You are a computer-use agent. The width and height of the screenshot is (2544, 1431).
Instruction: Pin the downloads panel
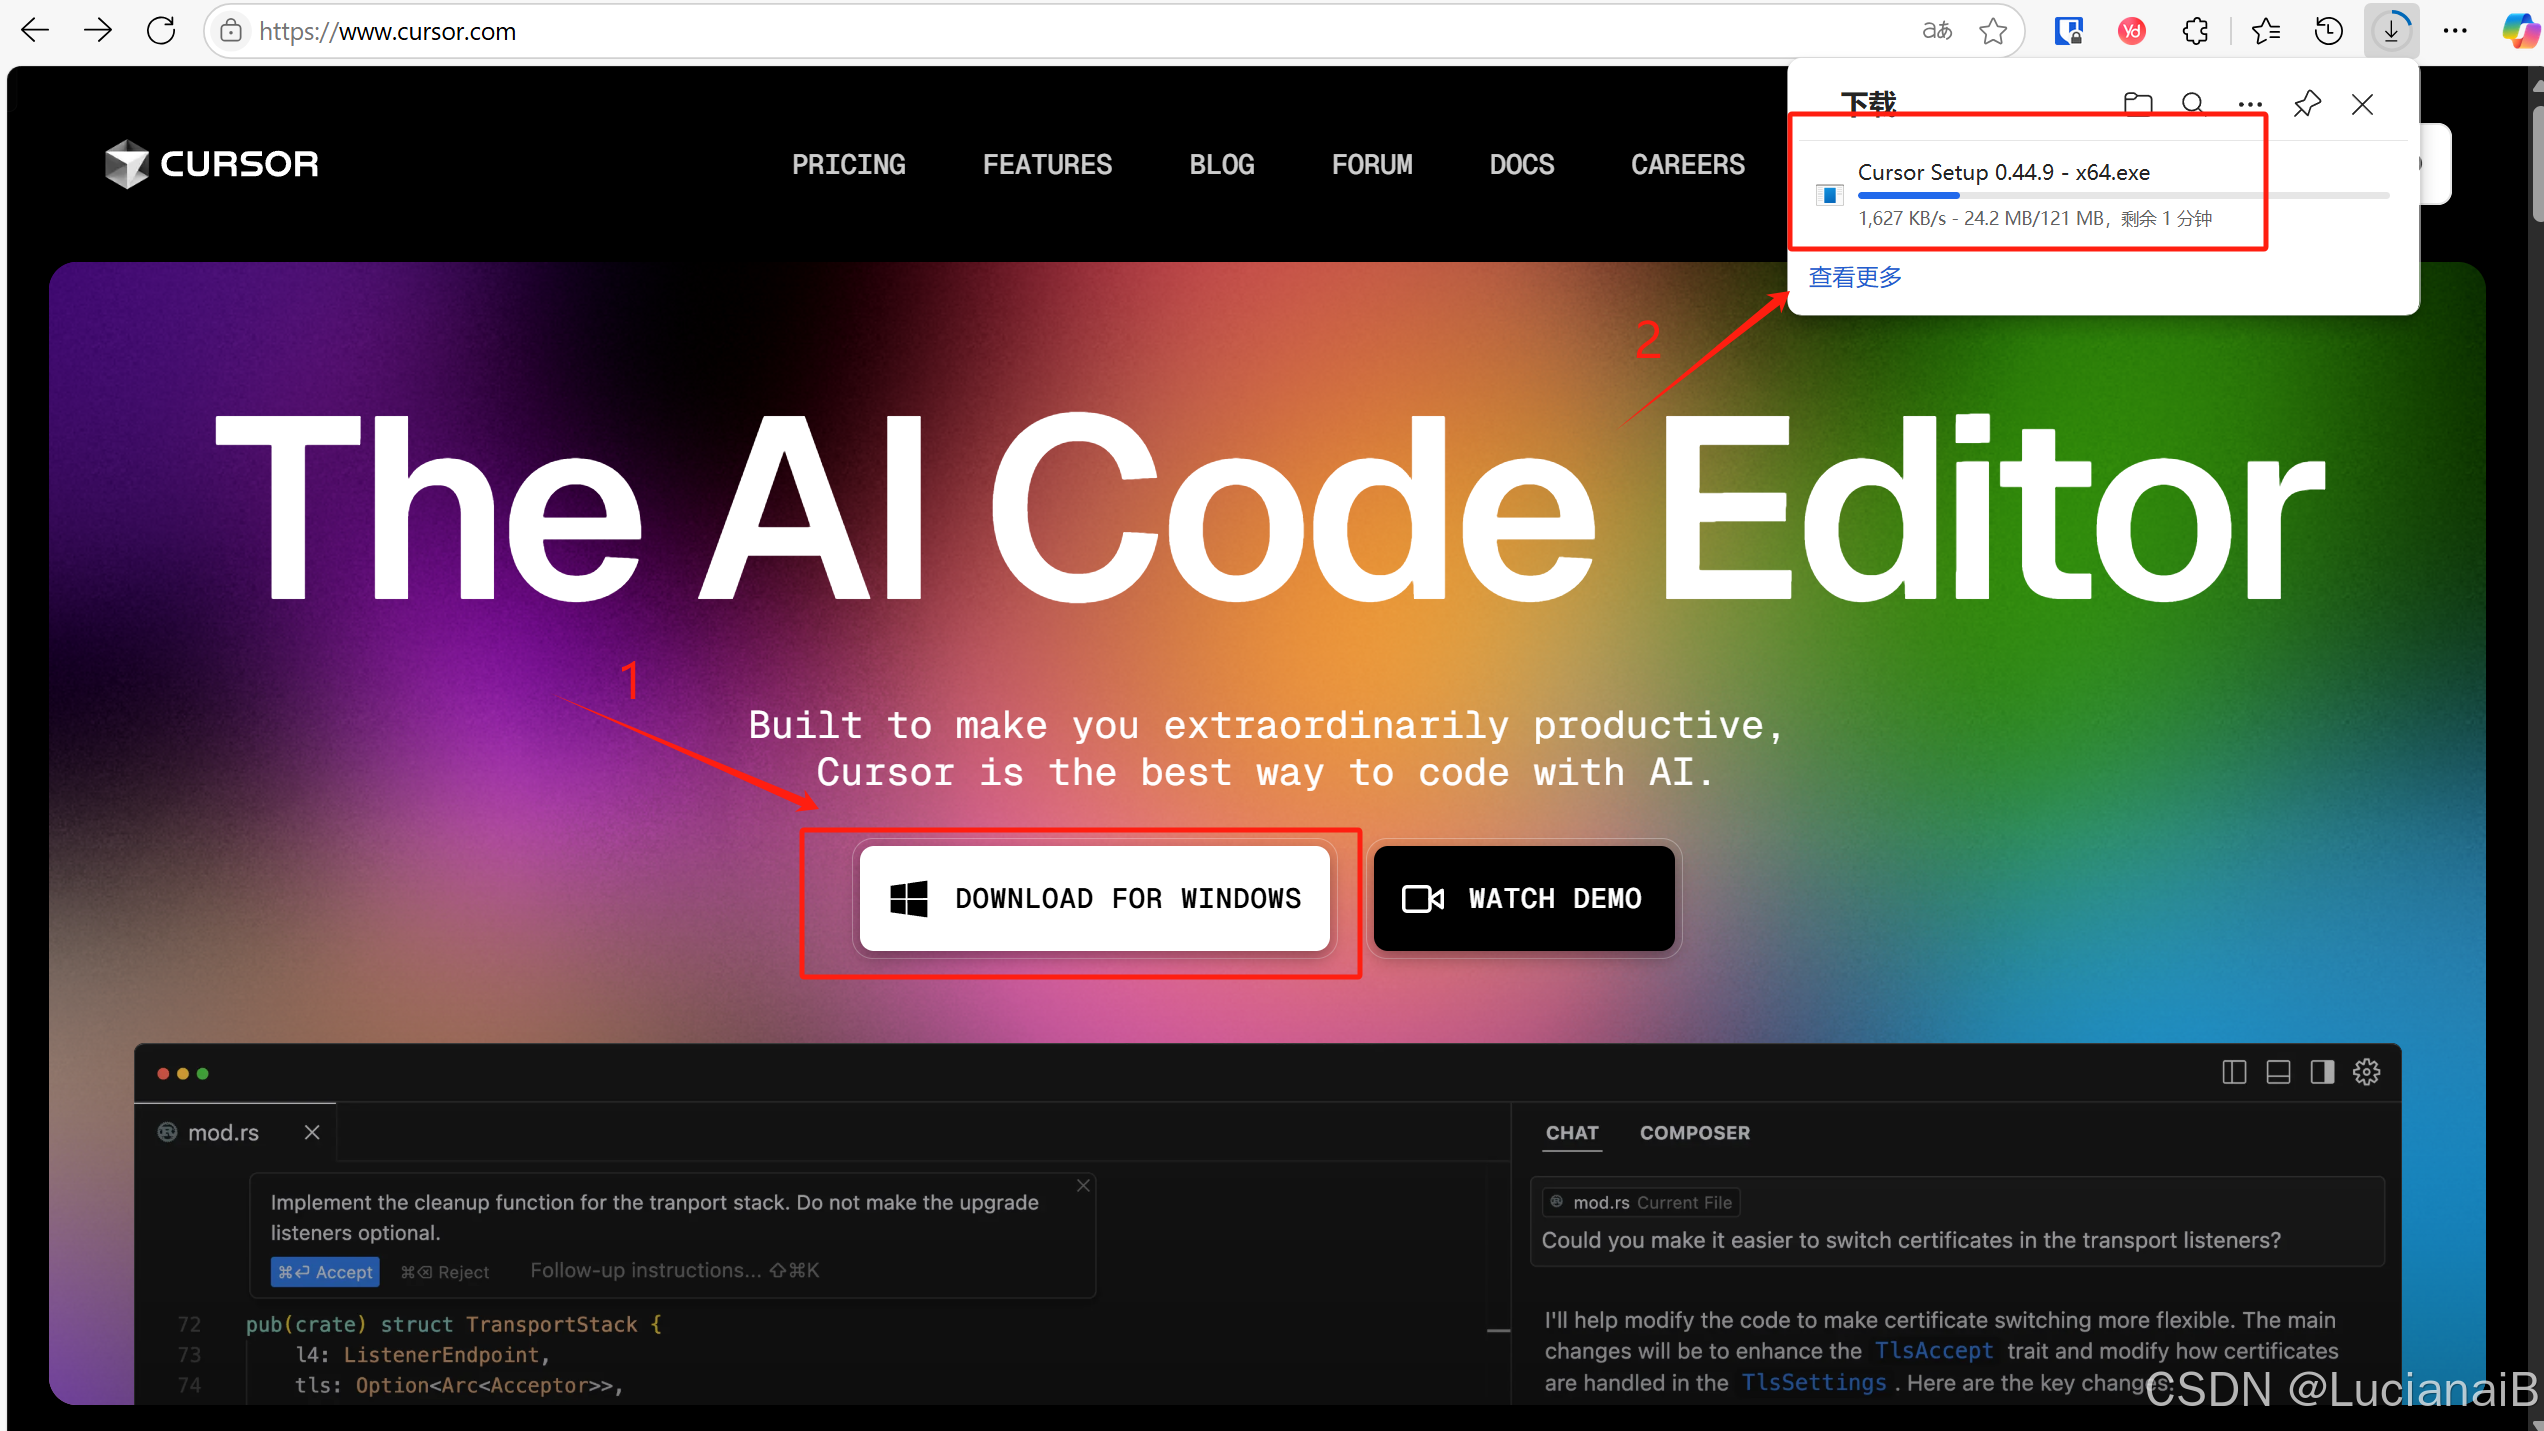pos(2307,104)
